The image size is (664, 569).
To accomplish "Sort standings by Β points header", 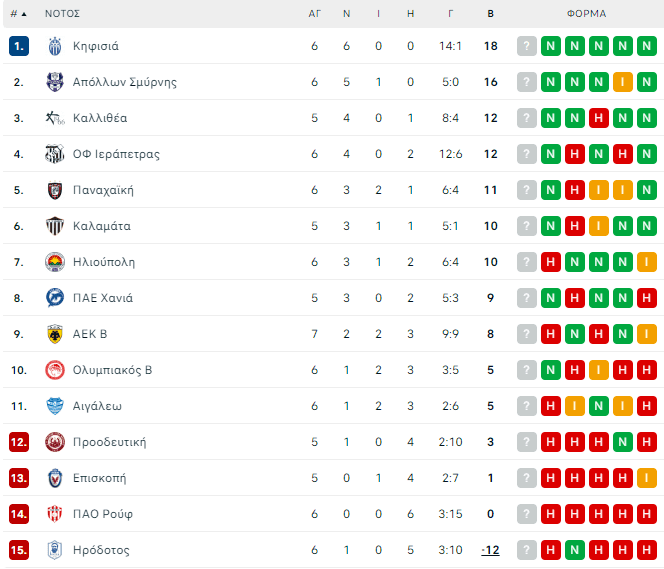I will pyautogui.click(x=490, y=14).
